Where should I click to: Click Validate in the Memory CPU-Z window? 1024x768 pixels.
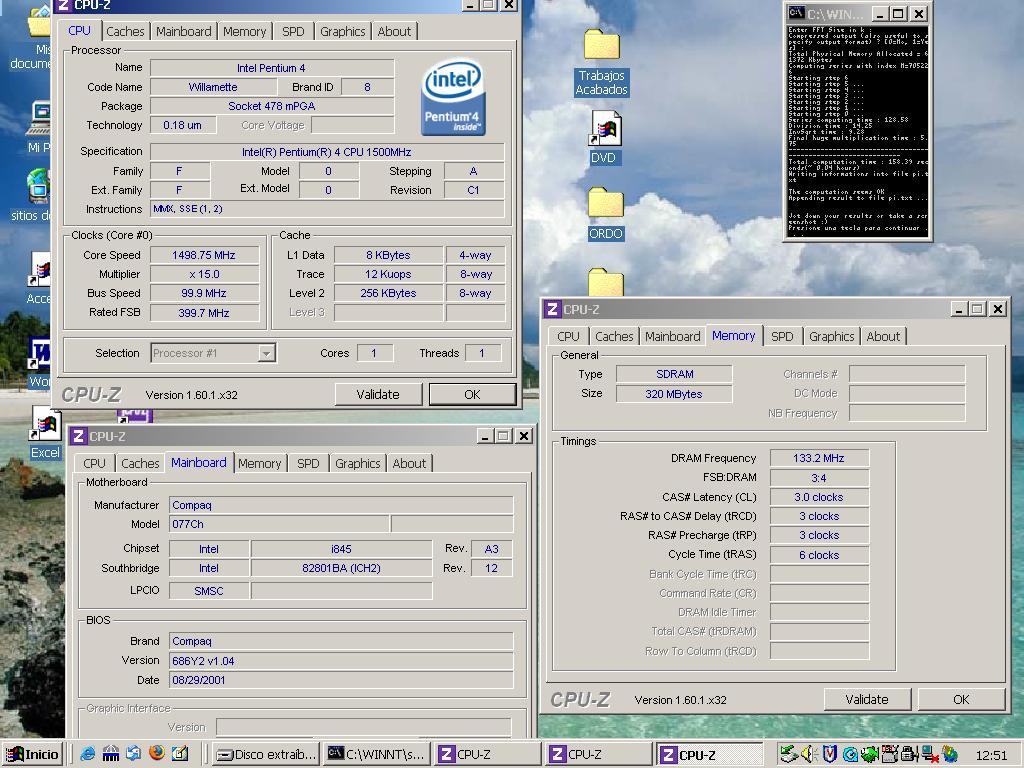[x=867, y=699]
